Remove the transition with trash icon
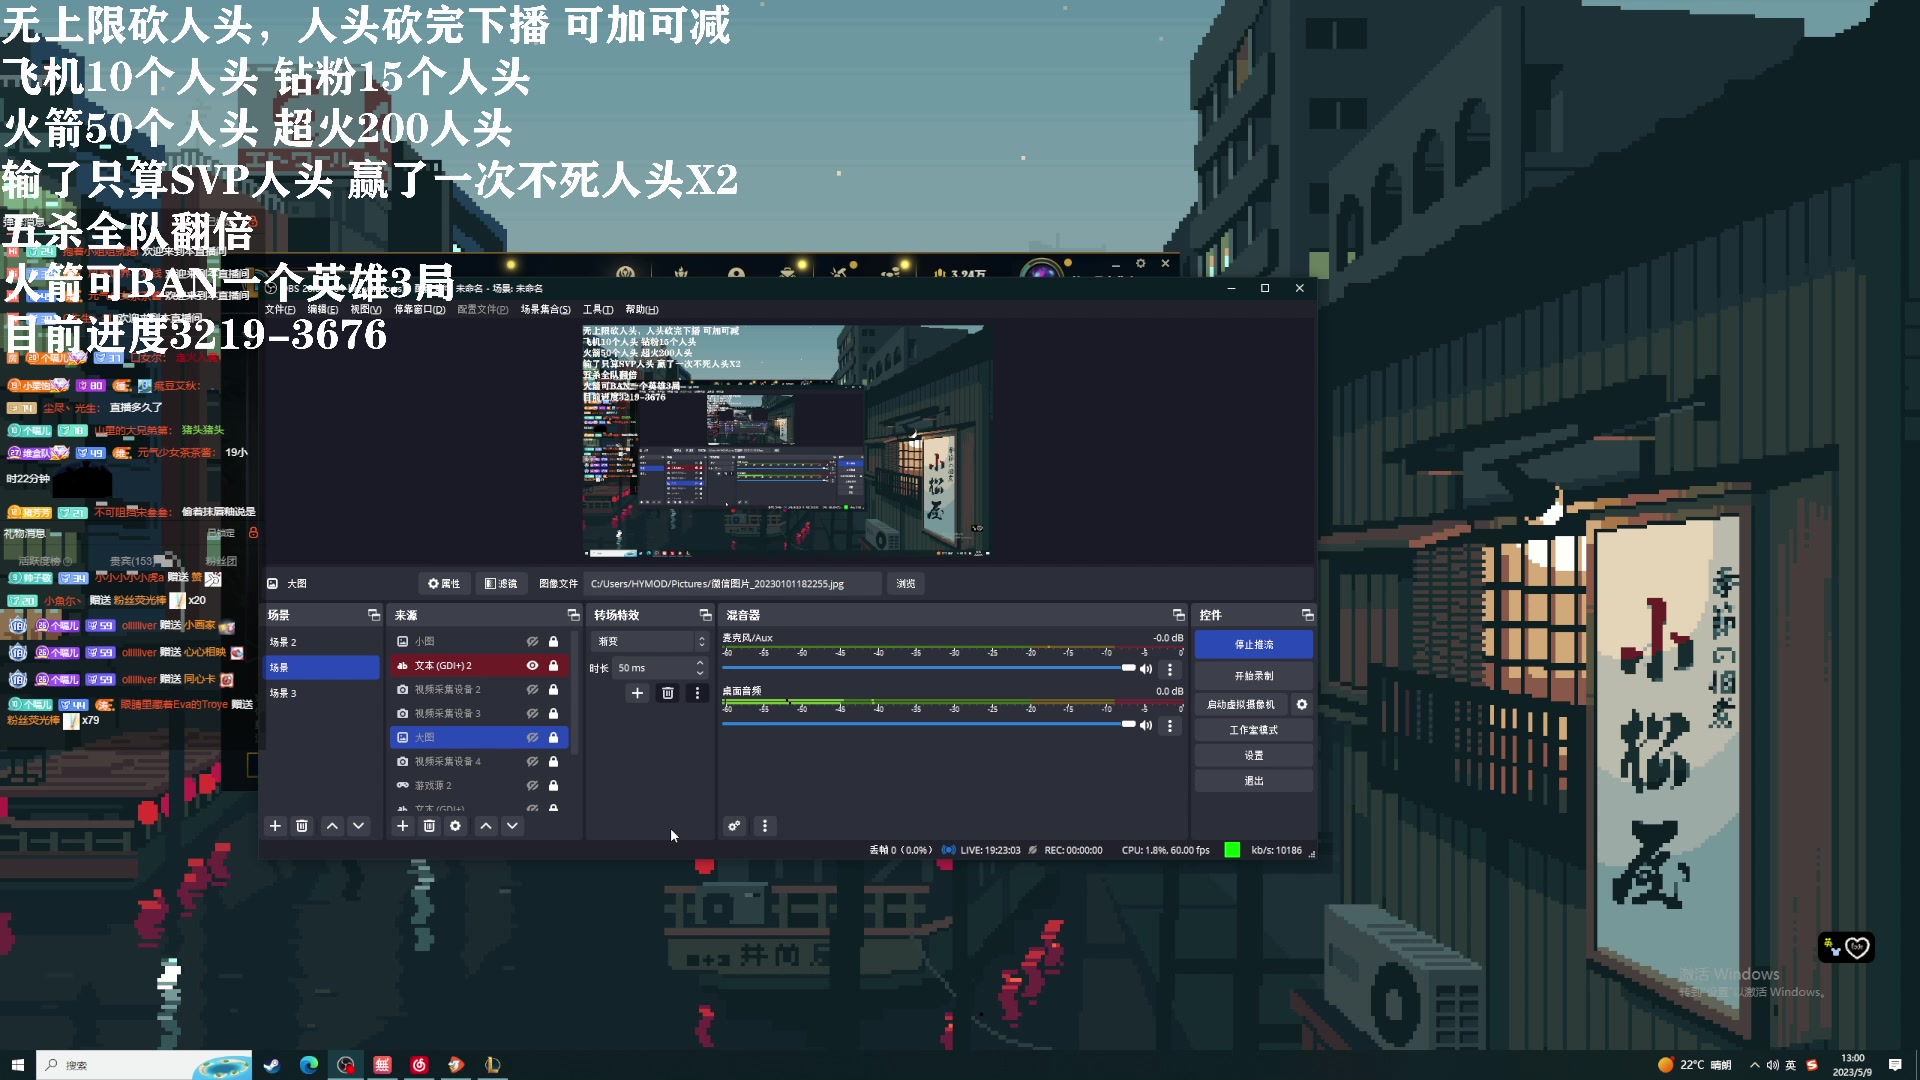 click(x=668, y=693)
